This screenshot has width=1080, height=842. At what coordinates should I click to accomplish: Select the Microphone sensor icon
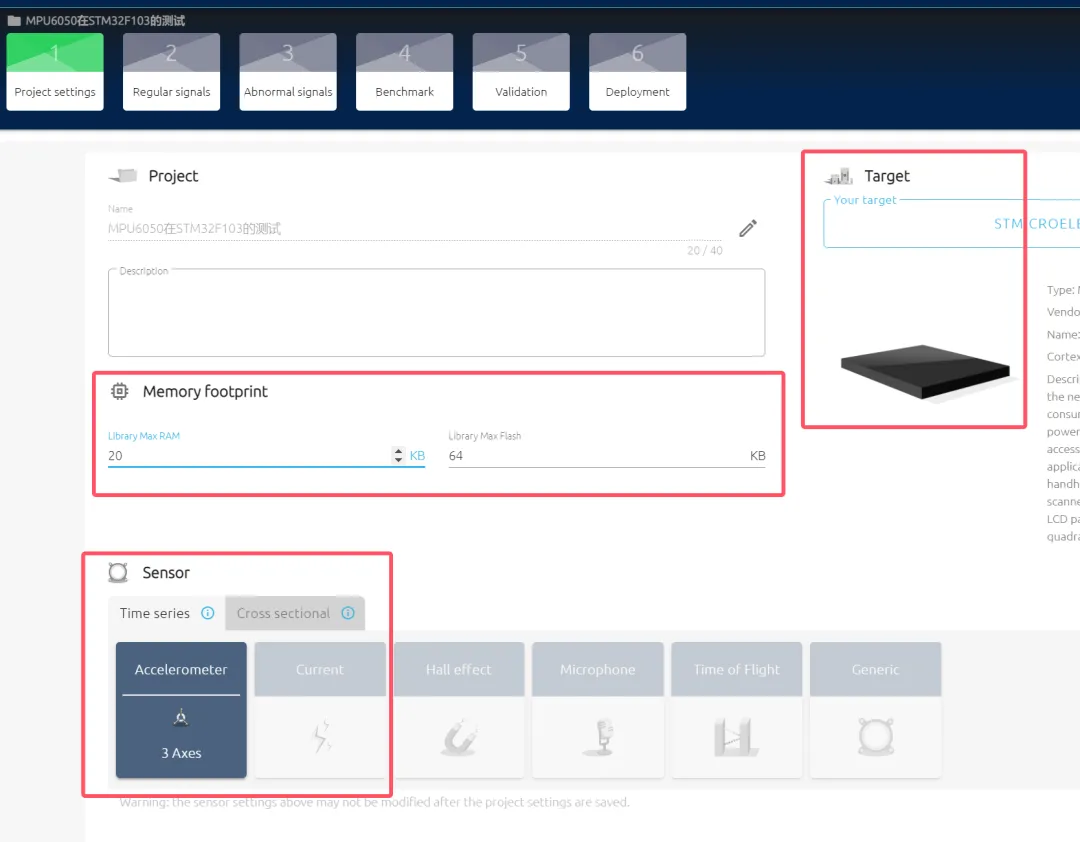click(598, 738)
